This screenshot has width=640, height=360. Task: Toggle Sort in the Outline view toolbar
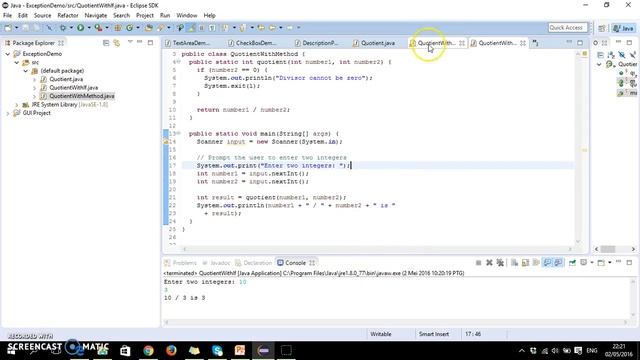611,55
